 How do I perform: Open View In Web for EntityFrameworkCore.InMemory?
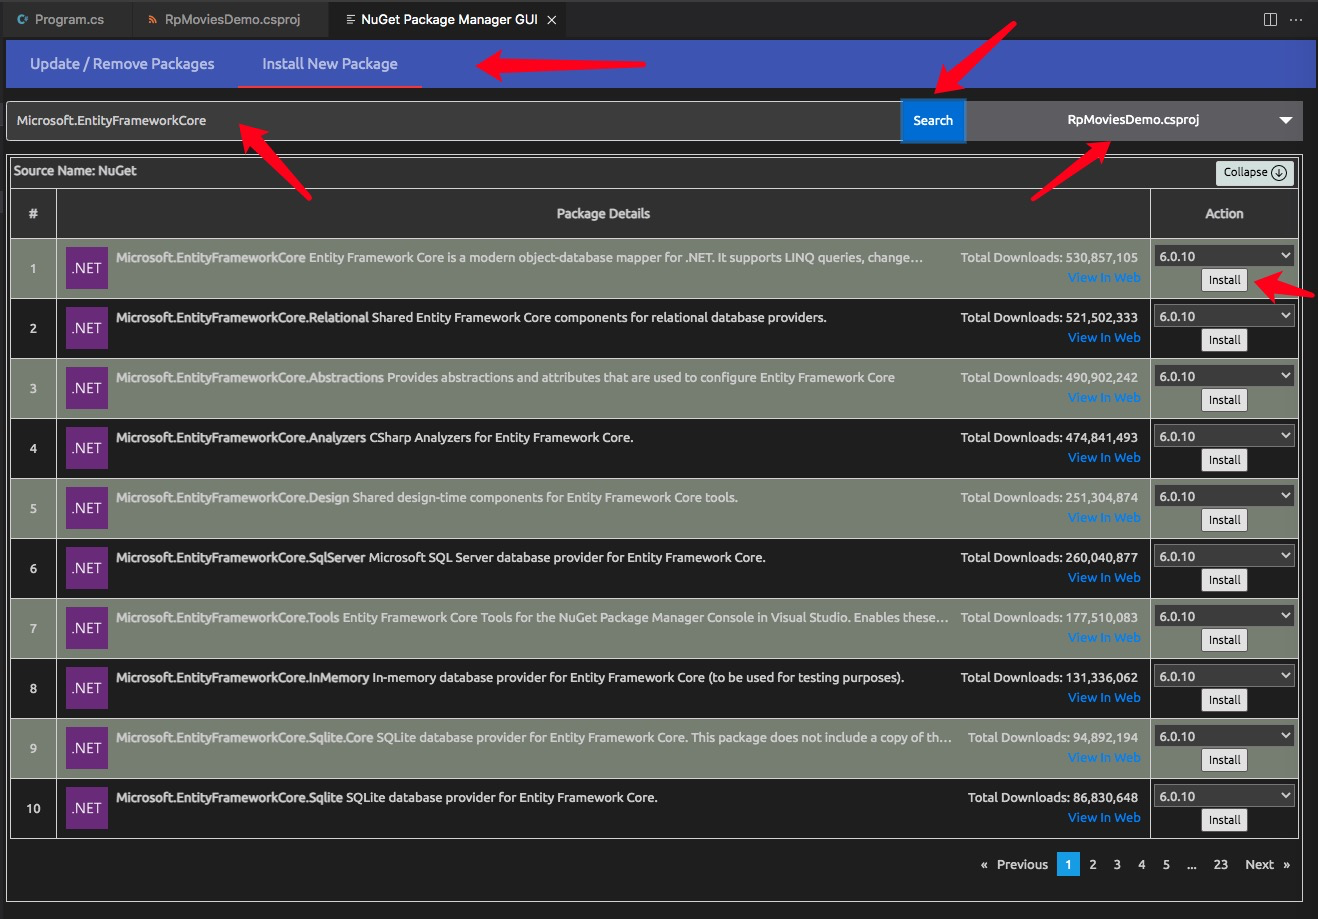point(1104,698)
